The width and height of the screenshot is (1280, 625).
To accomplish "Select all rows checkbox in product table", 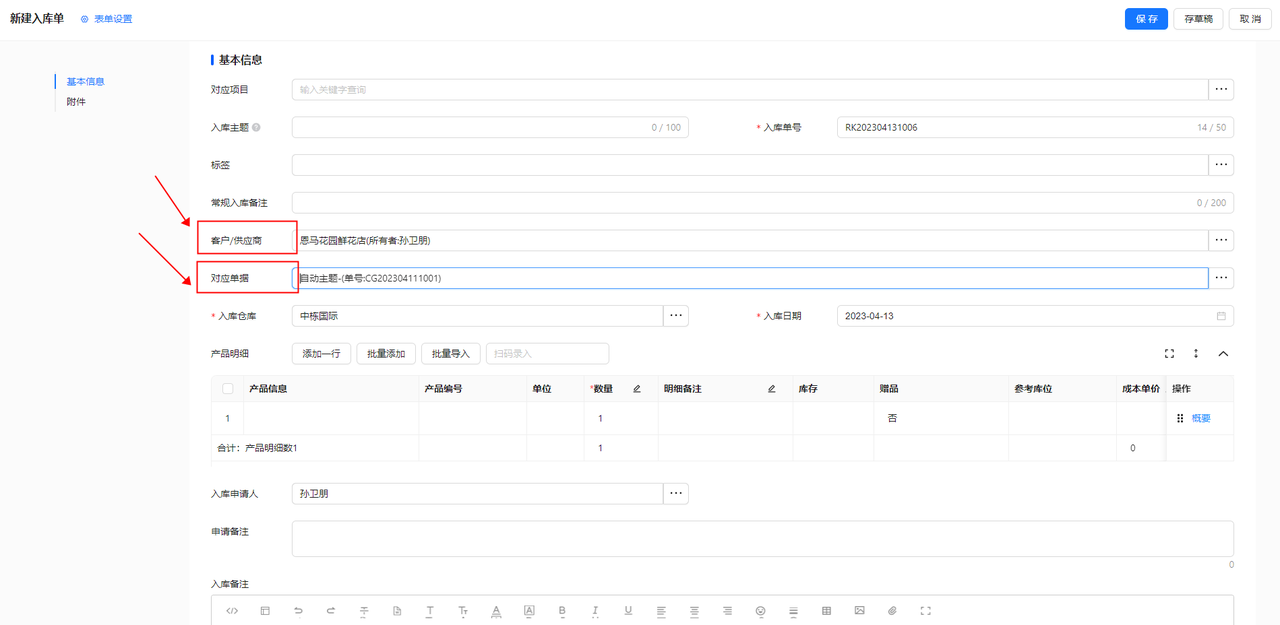I will click(x=228, y=389).
